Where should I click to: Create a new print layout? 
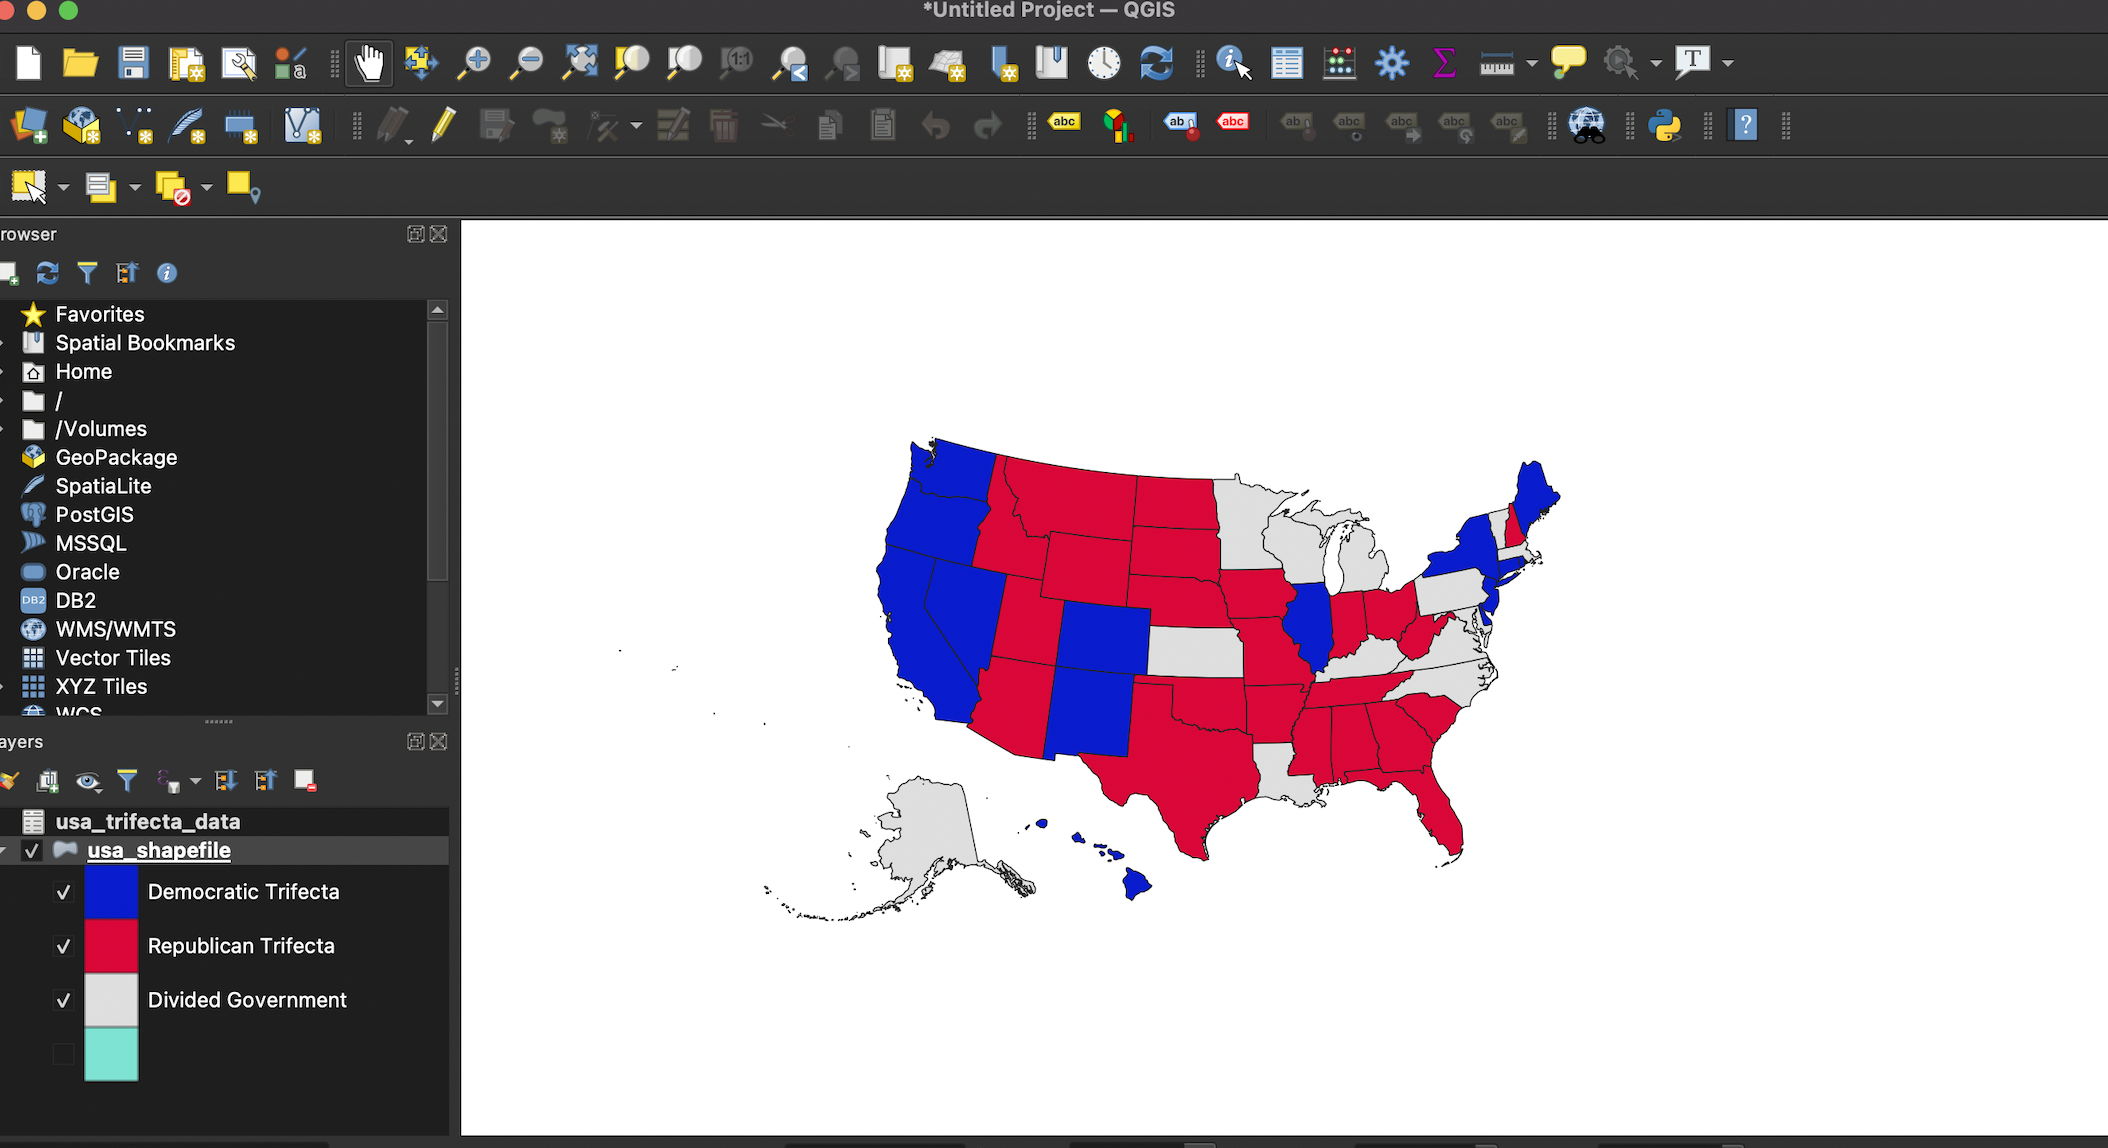coord(186,62)
